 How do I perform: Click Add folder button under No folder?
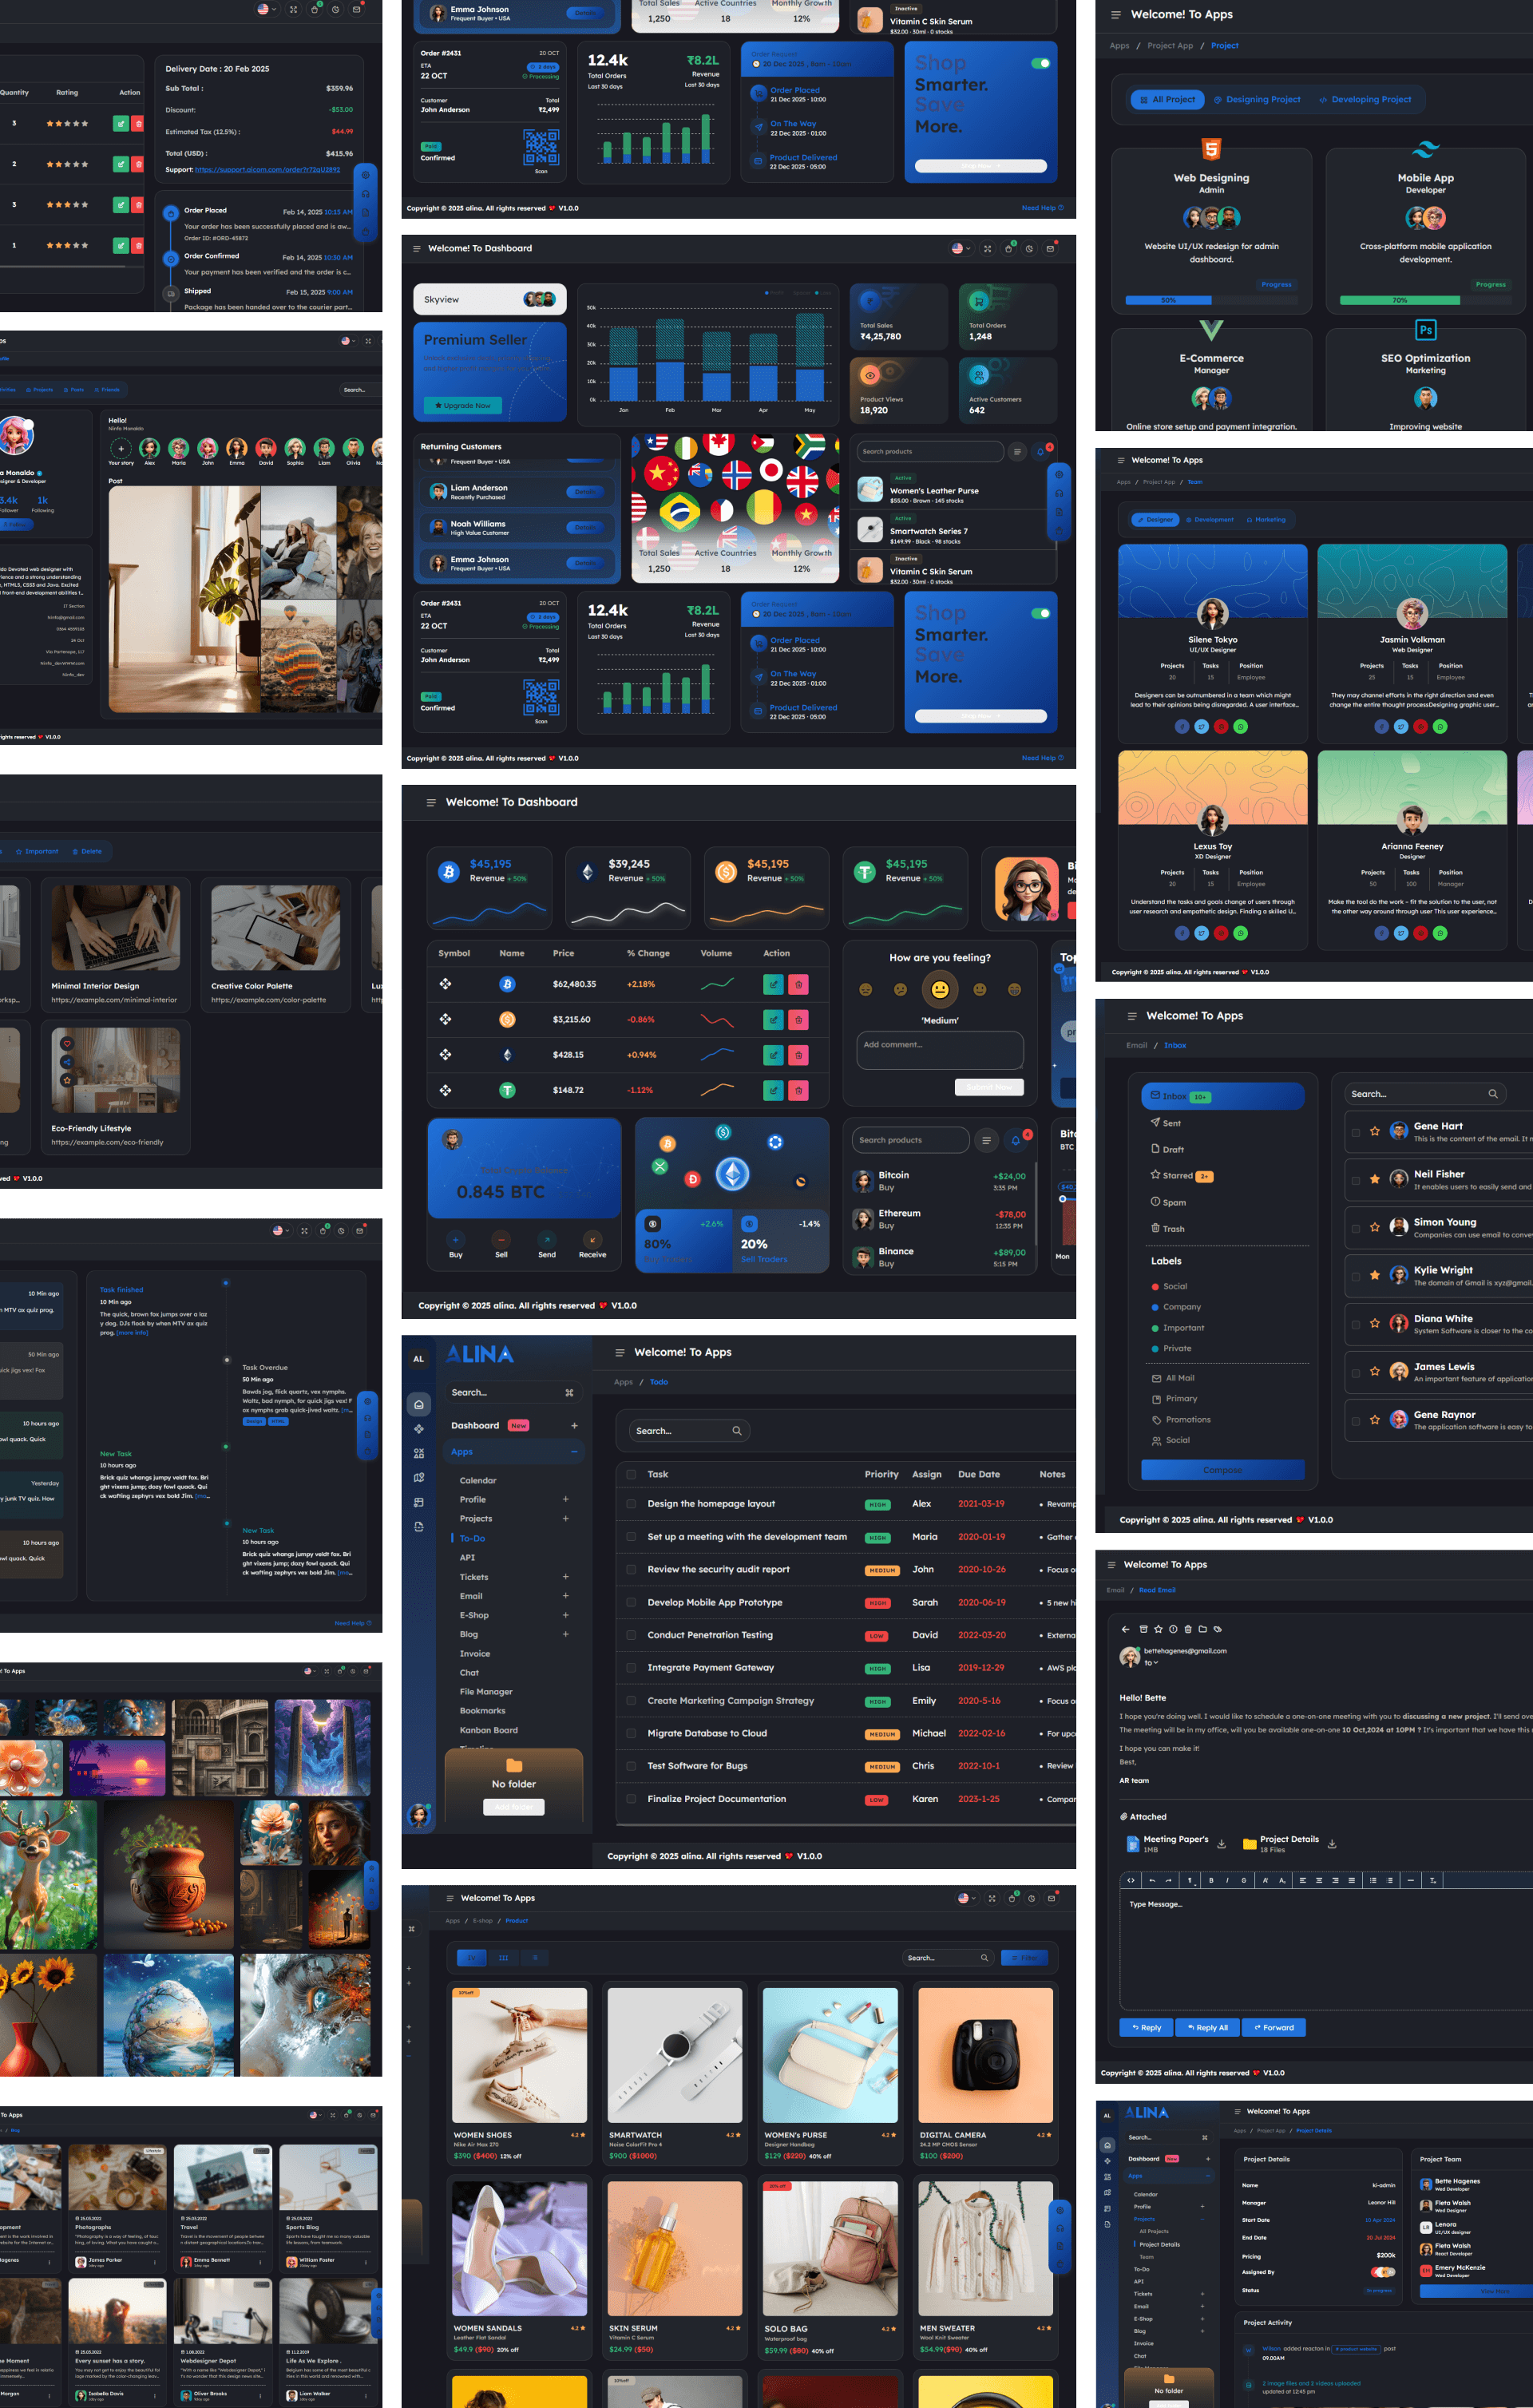tap(514, 1806)
